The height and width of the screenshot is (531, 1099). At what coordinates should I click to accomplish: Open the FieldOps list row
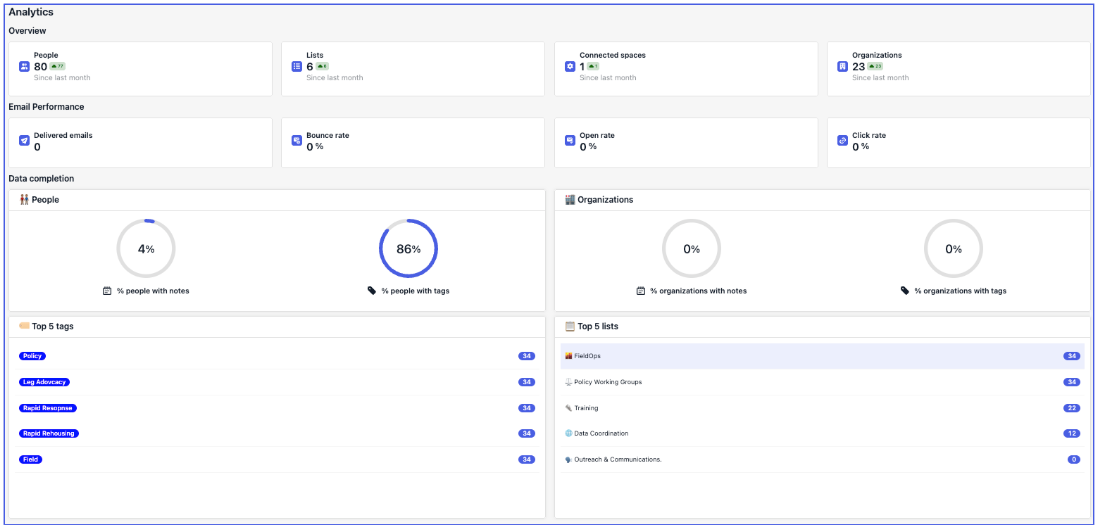(588, 356)
